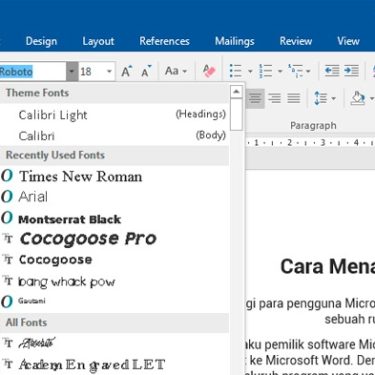Decrease paragraph indent
This screenshot has width=375, height=375.
coord(332,71)
